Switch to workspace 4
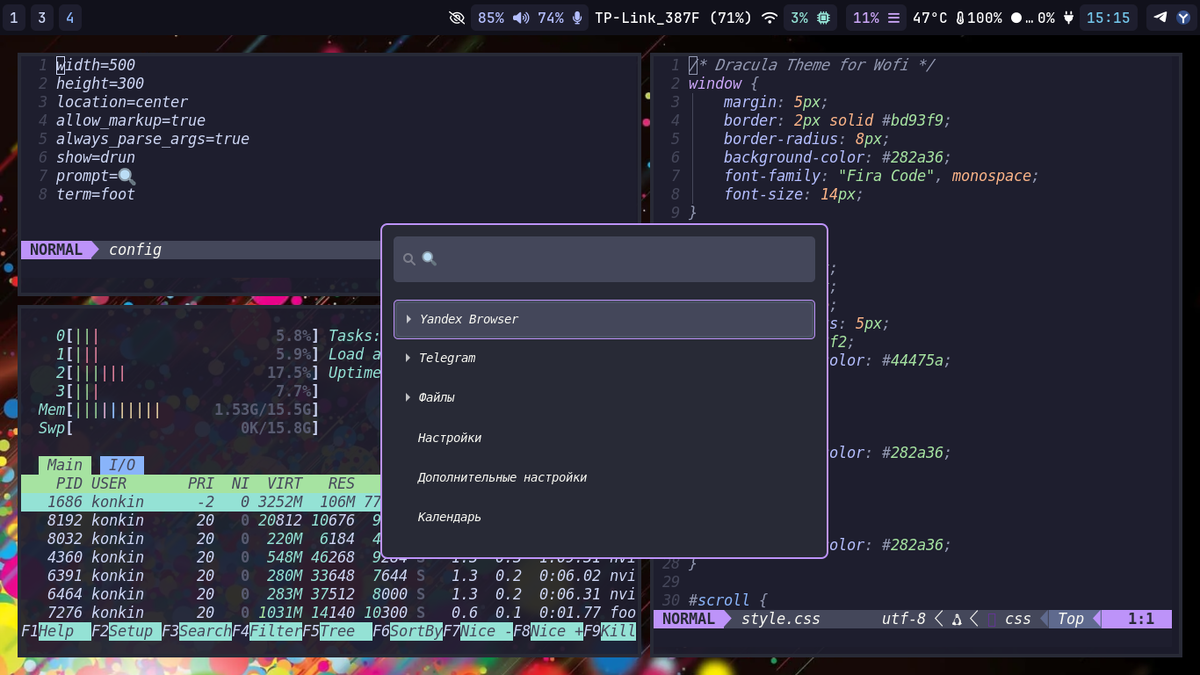Image resolution: width=1200 pixels, height=675 pixels. click(x=70, y=17)
